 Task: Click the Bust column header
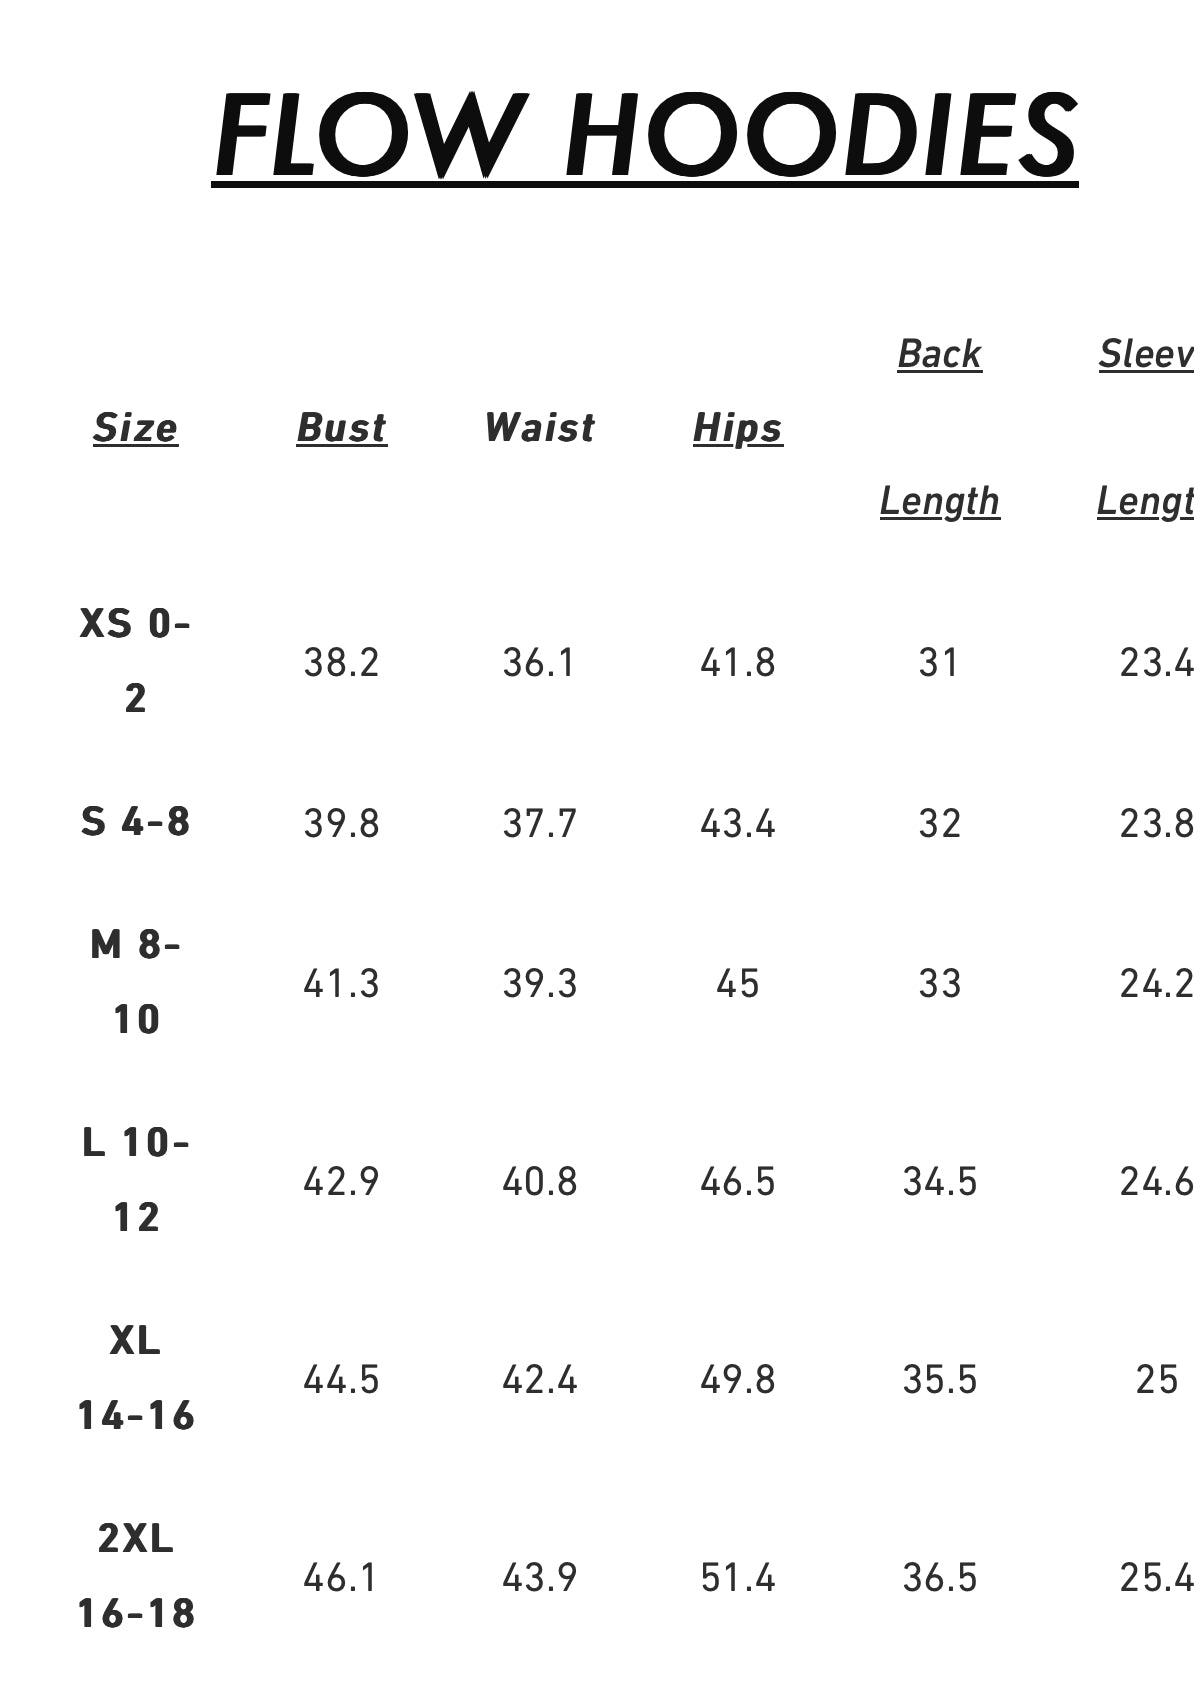[x=341, y=428]
